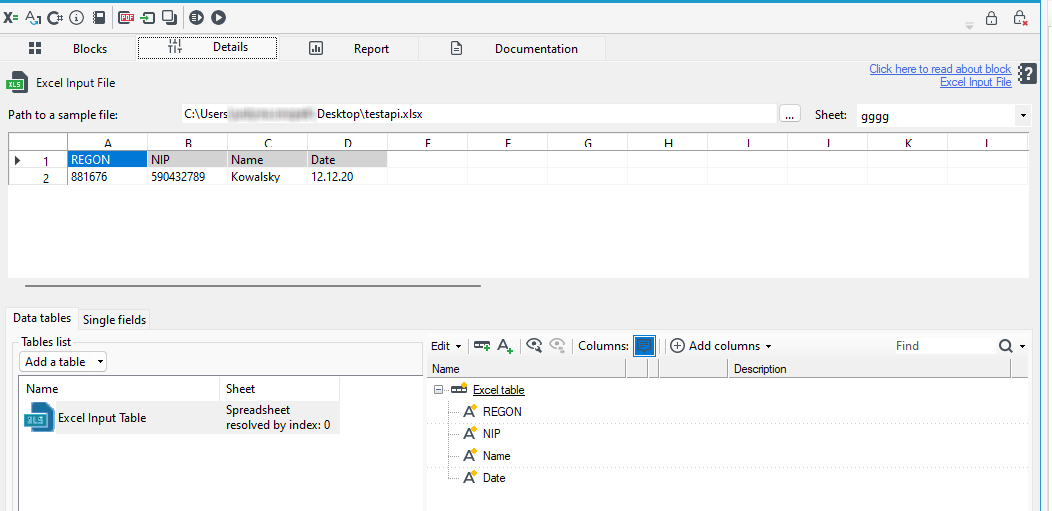Click the A rename icon with blue arrow
Screen dimensions: 1052x511
(x=33, y=18)
